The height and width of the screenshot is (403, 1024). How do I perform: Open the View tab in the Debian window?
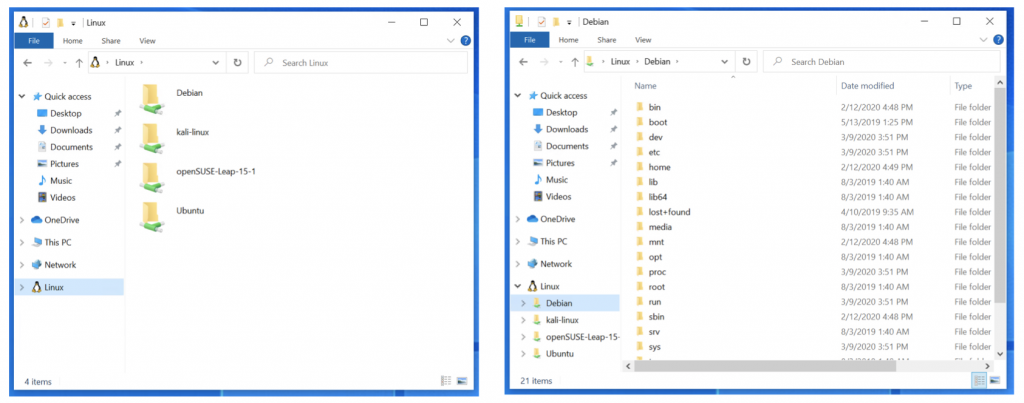click(643, 40)
